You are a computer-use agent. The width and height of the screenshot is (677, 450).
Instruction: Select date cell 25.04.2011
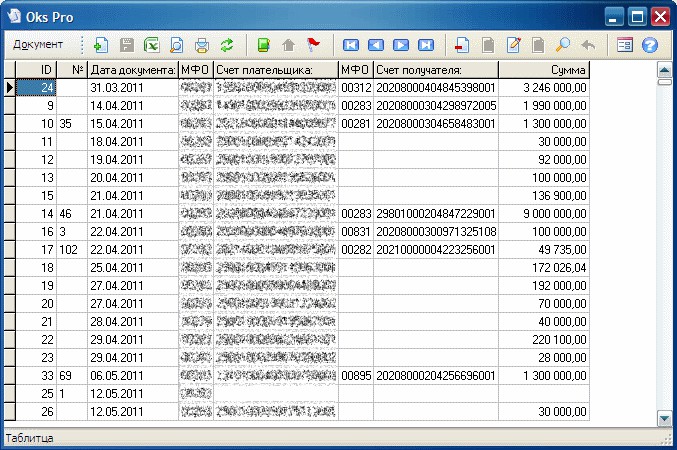[x=133, y=268]
